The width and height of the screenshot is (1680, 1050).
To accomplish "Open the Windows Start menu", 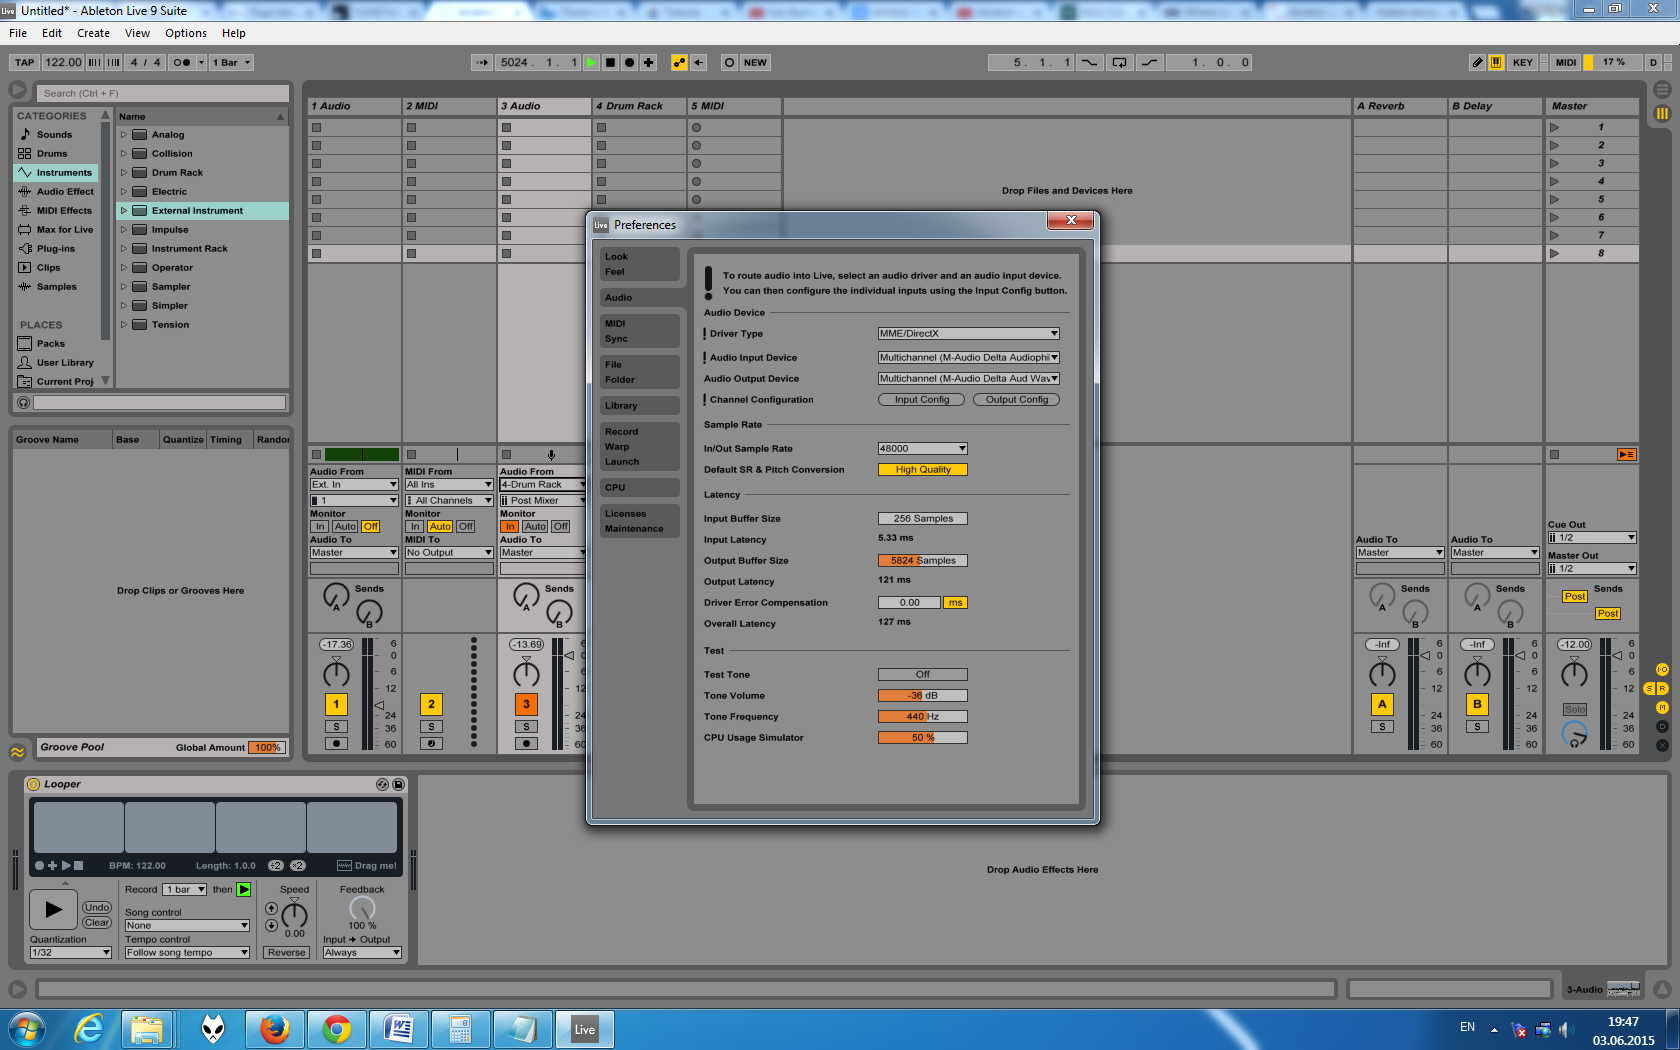I will (26, 1029).
